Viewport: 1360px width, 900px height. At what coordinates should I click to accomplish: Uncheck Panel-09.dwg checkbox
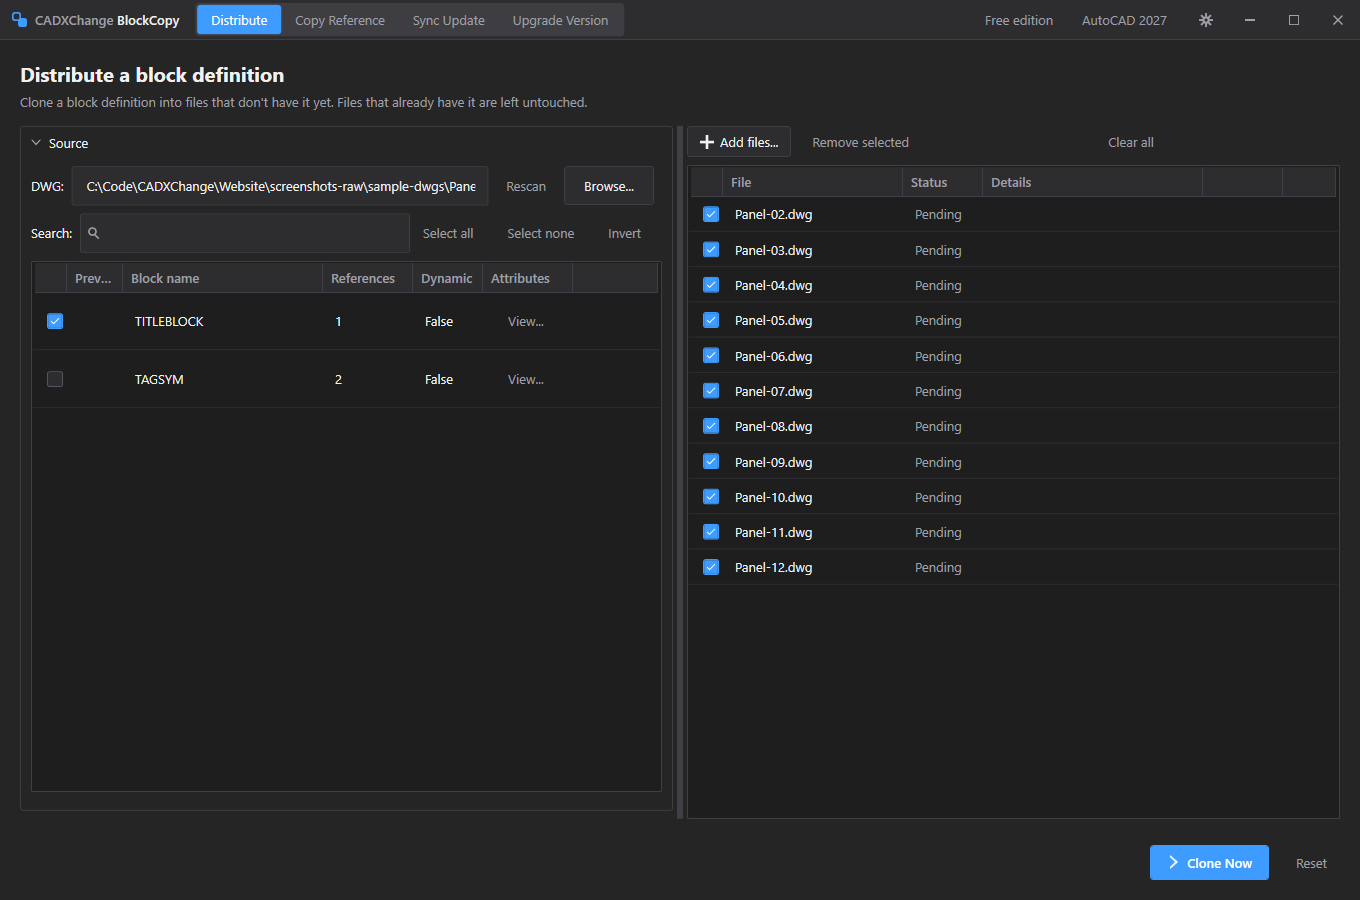711,462
